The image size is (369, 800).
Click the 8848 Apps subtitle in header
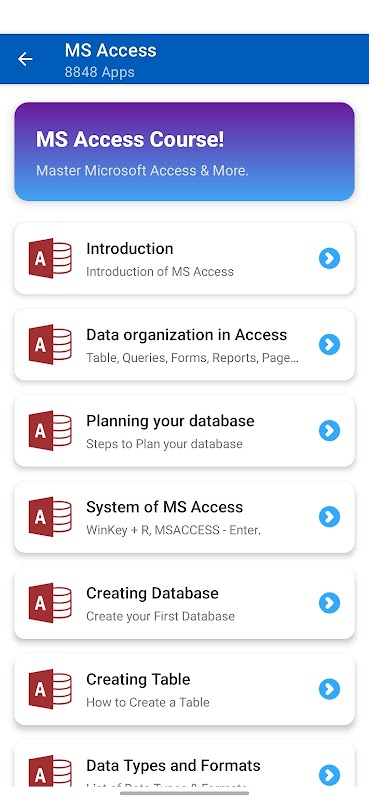tap(100, 72)
